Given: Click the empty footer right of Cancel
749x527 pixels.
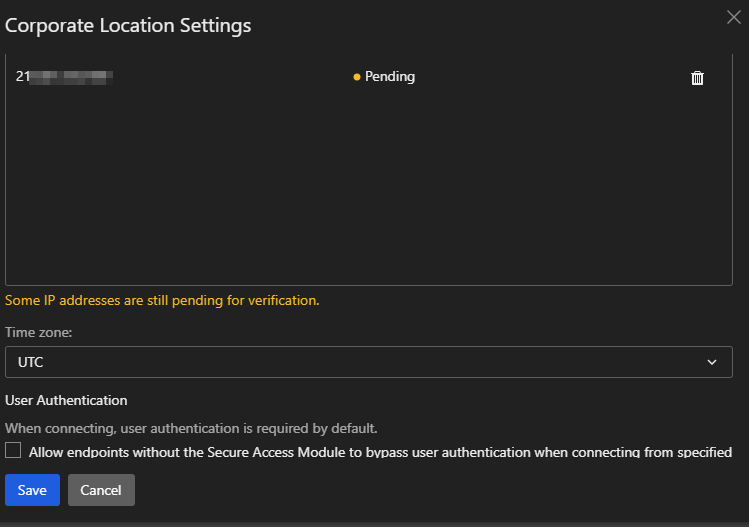Looking at the screenshot, I should [440, 490].
